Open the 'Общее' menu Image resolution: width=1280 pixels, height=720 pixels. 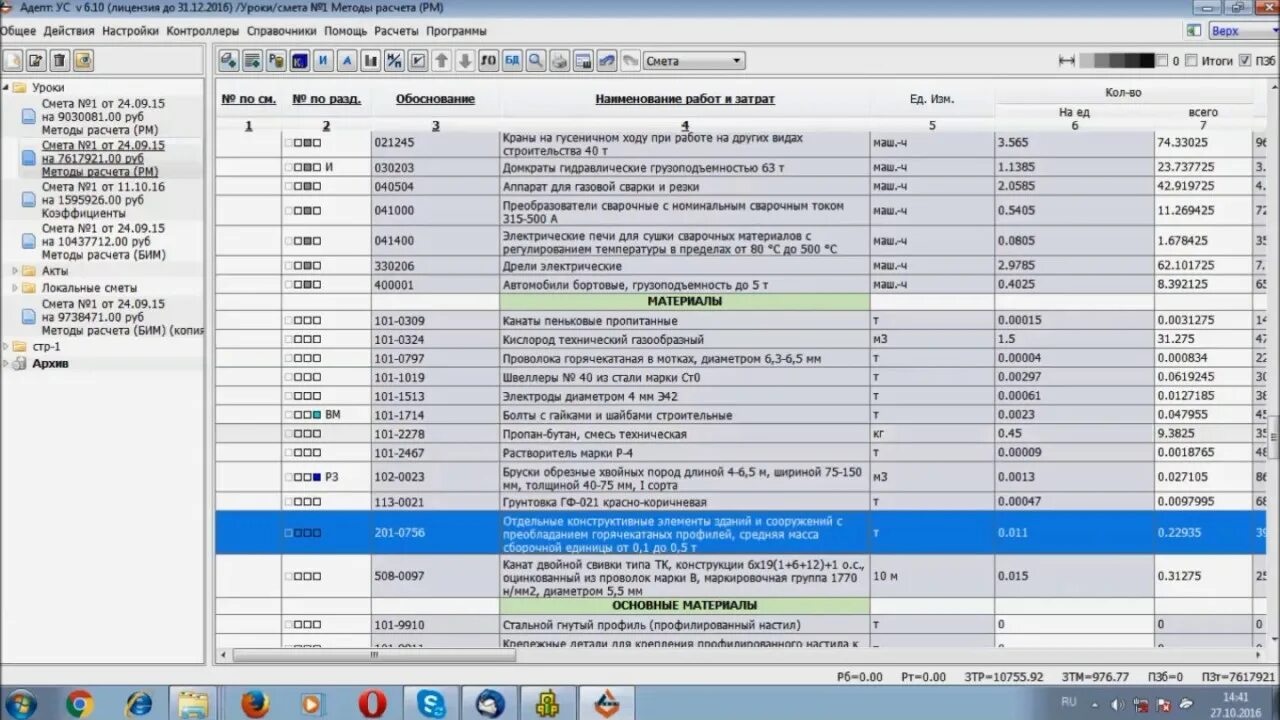tap(18, 31)
